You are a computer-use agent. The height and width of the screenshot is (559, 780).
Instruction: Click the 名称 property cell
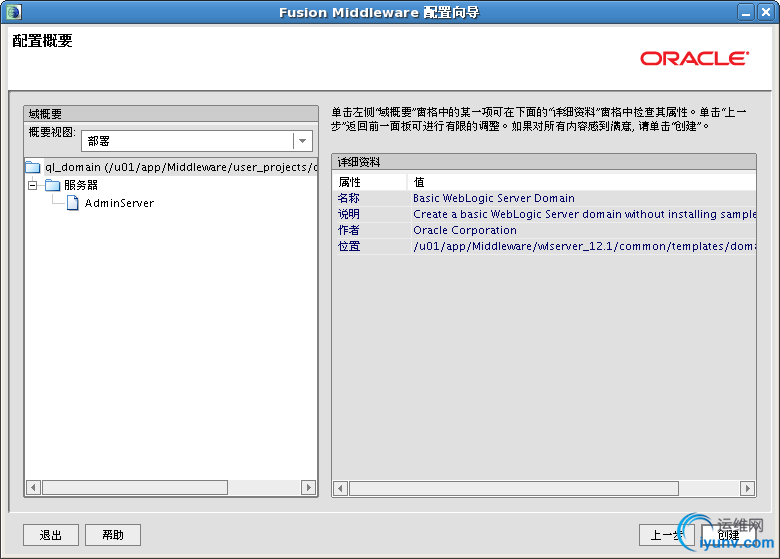pyautogui.click(x=371, y=198)
